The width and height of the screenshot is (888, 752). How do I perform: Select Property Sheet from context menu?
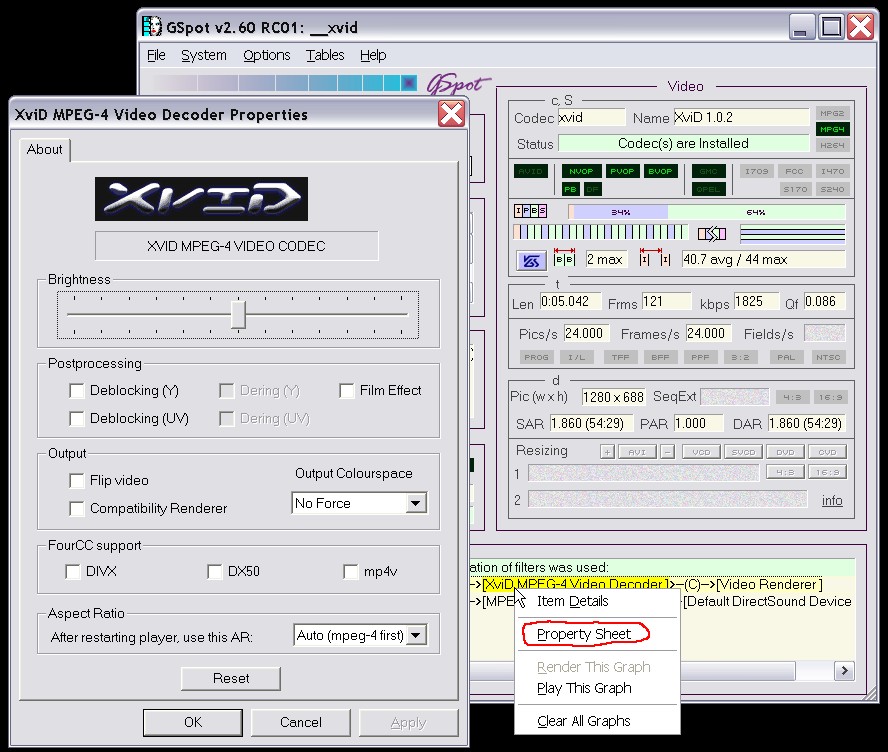[x=584, y=634]
